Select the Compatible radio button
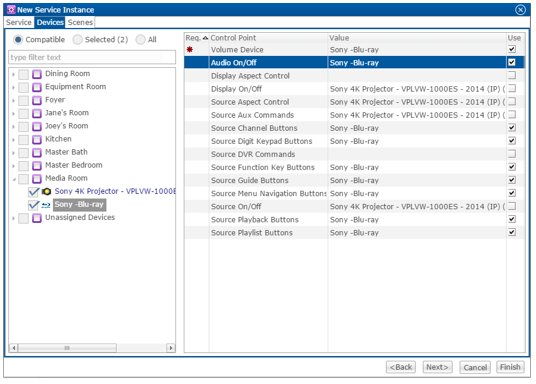This screenshot has height=384, width=536. [18, 40]
